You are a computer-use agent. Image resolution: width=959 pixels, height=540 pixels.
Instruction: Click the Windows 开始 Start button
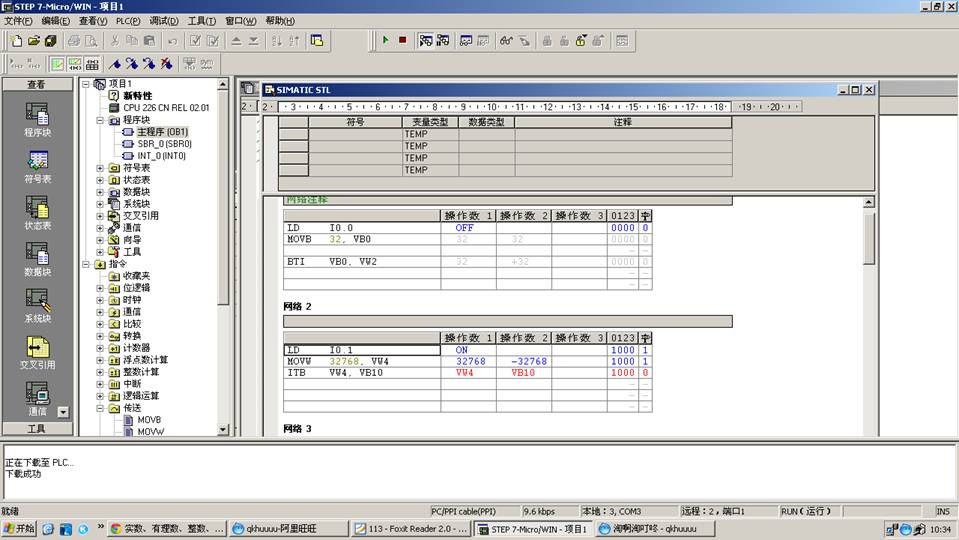19,529
